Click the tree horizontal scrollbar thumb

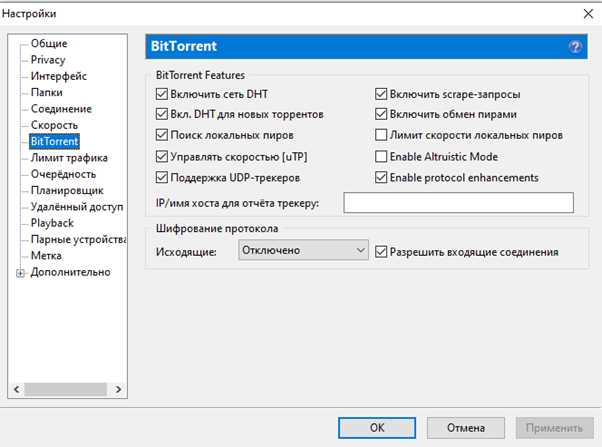65,389
